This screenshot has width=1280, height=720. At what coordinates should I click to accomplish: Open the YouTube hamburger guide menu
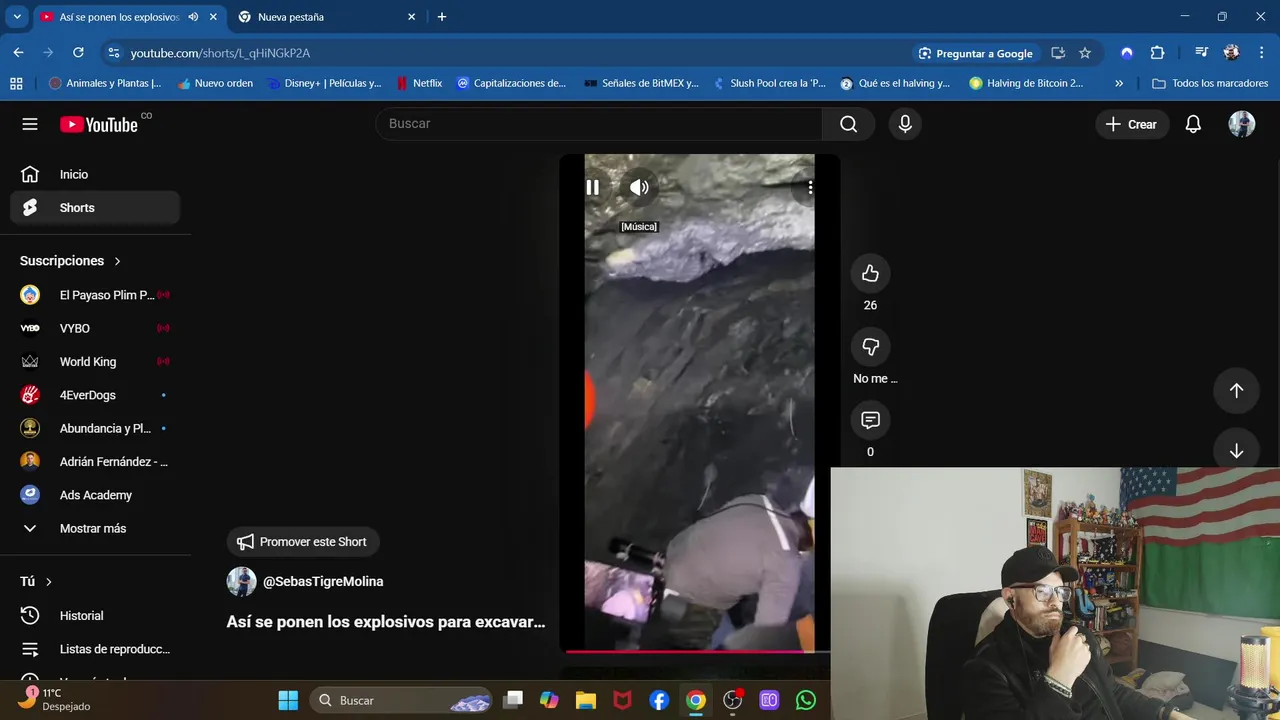coord(30,124)
